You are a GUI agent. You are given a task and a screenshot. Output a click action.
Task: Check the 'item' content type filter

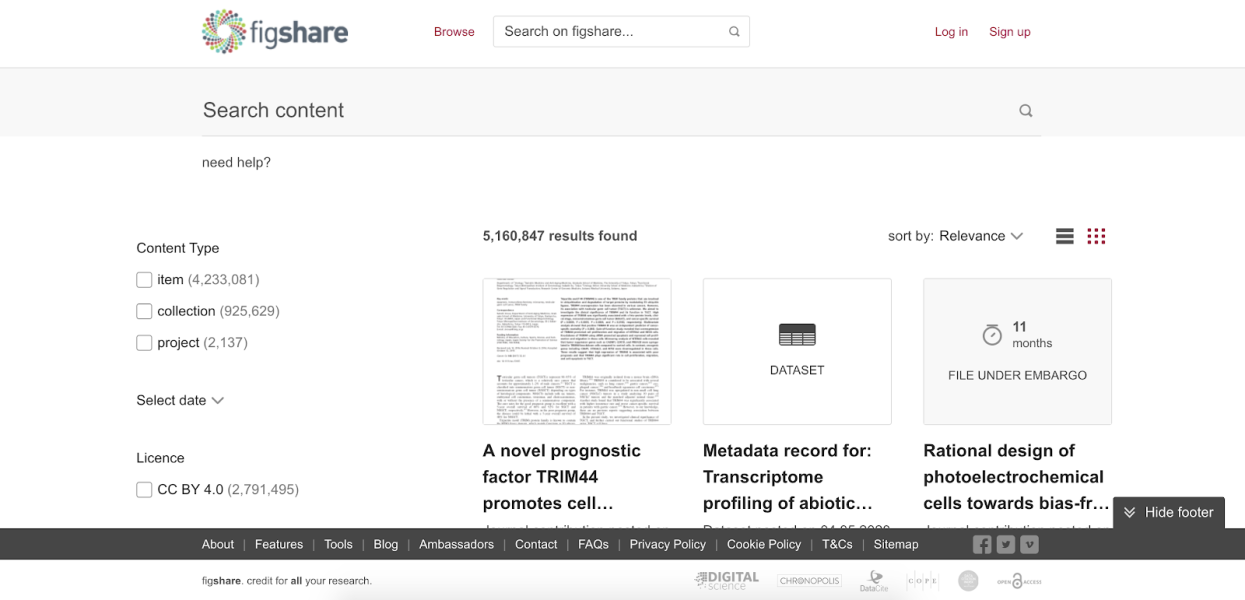tap(144, 280)
